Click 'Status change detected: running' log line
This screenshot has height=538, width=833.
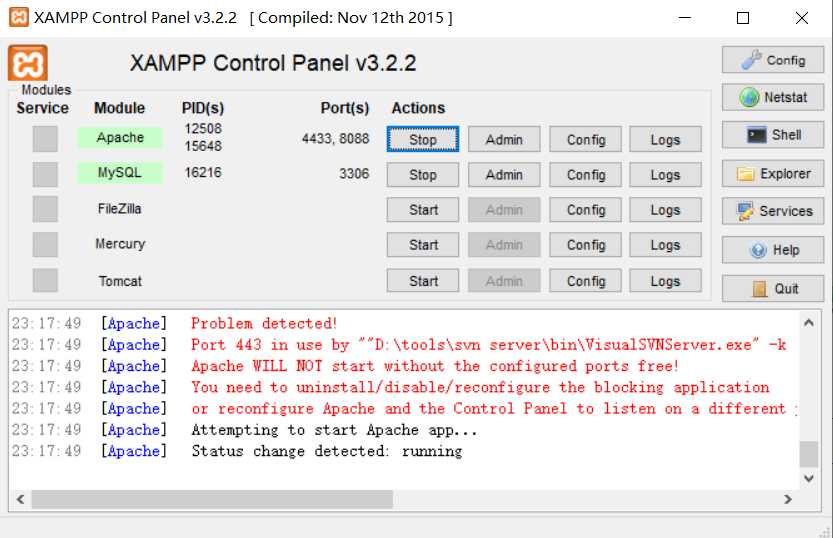point(327,451)
